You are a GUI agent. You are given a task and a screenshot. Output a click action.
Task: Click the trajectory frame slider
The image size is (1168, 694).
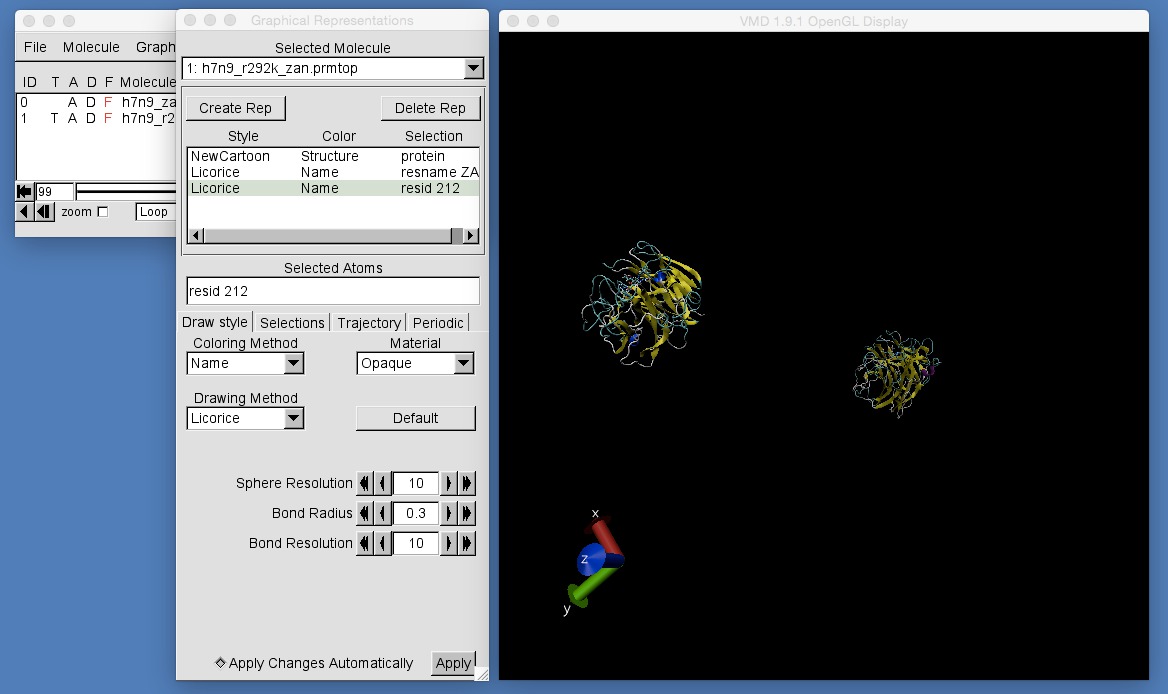point(126,191)
